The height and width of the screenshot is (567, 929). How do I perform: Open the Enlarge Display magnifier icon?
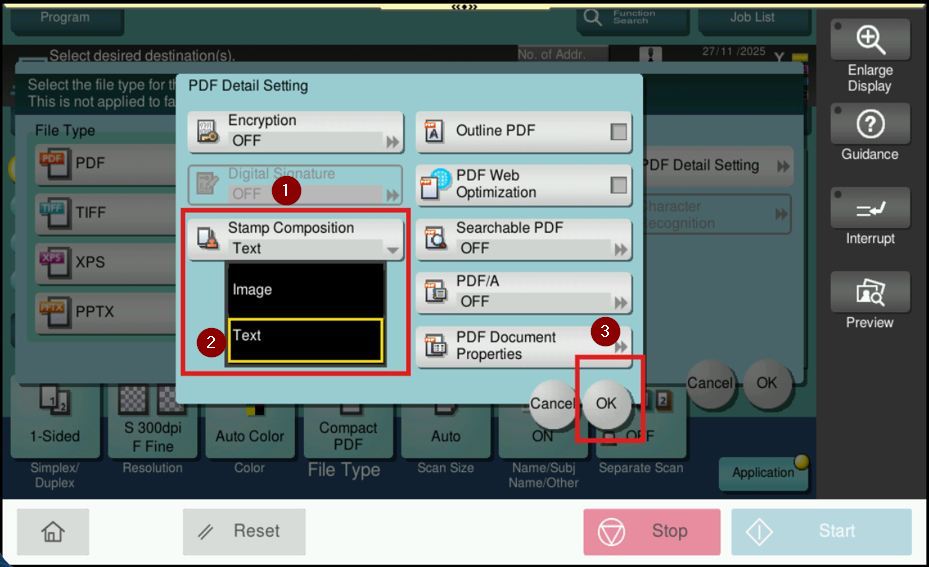coord(870,40)
